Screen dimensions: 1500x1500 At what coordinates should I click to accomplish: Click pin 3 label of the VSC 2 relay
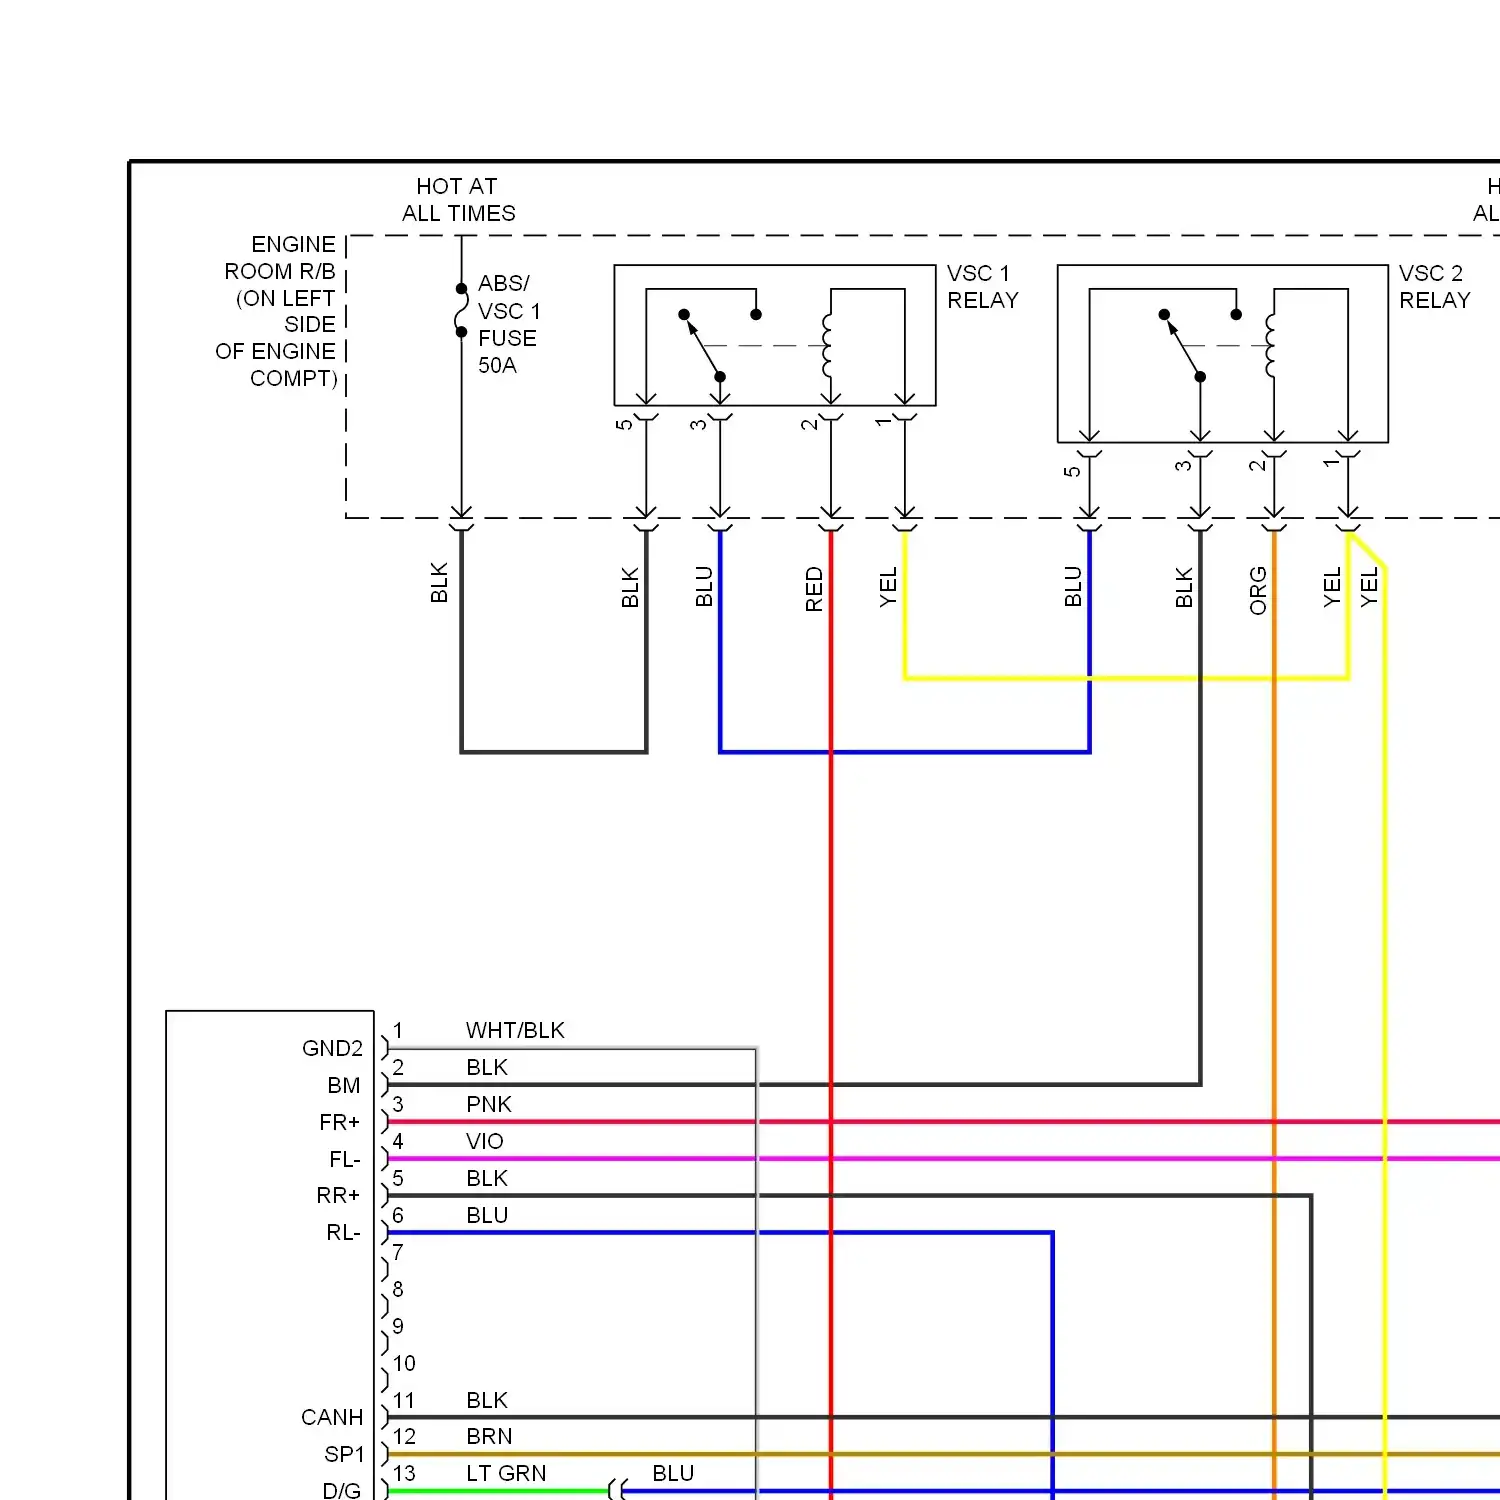[x=1183, y=466]
